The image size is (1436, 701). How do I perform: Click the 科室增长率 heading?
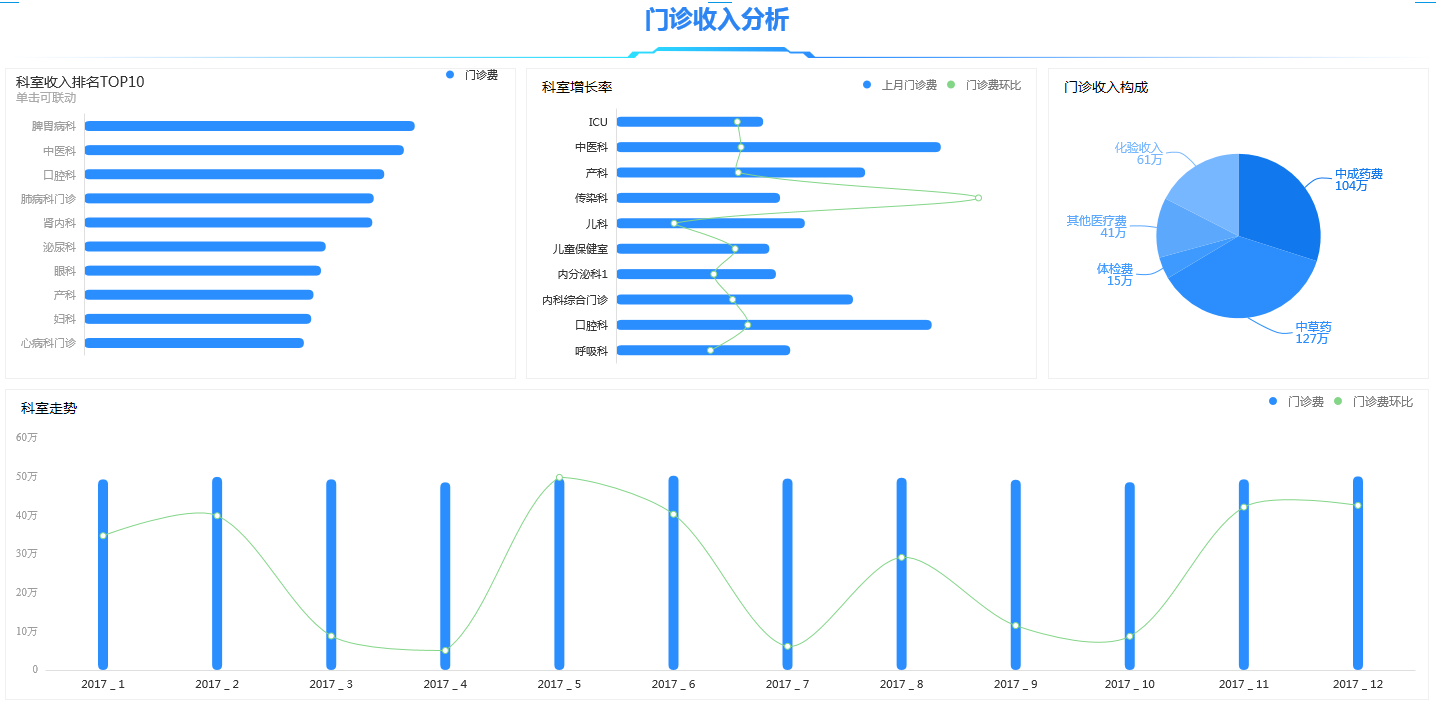click(577, 88)
